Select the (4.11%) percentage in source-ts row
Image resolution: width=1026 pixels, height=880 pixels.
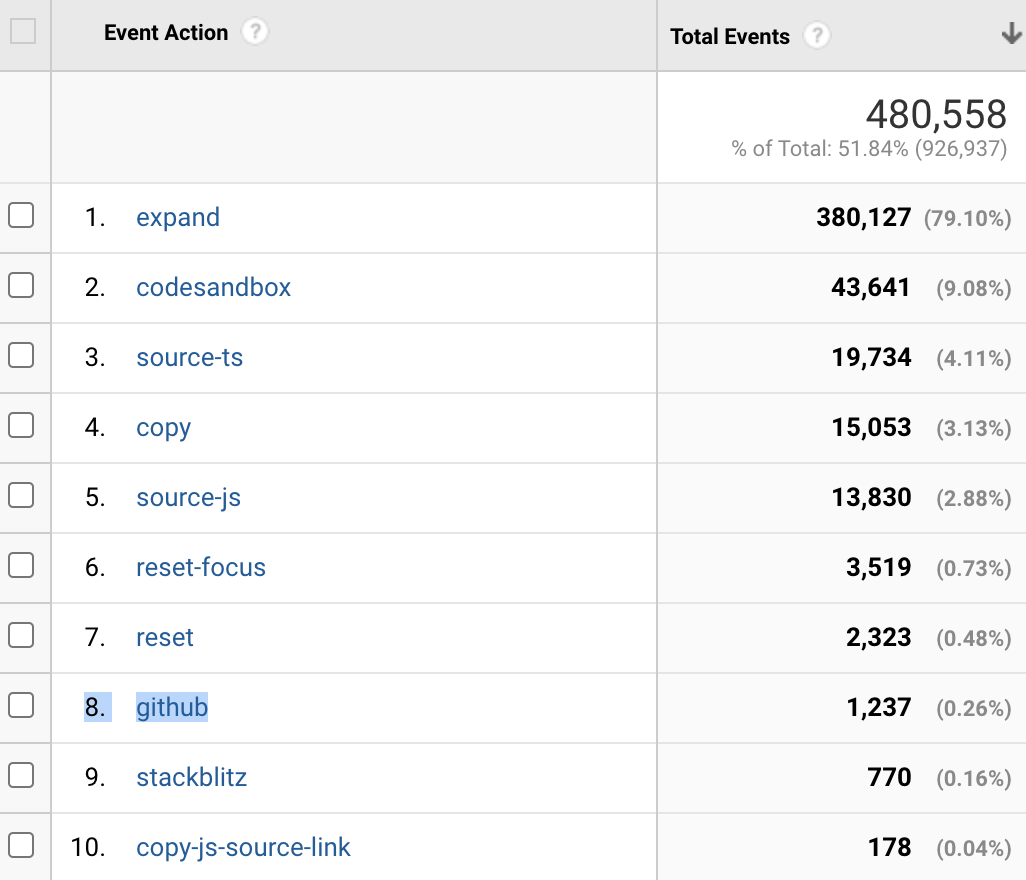coord(974,358)
